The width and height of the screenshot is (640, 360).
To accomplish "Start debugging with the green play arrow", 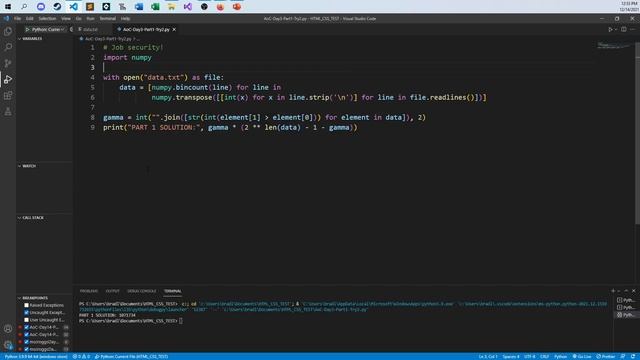I will [x=27, y=29].
